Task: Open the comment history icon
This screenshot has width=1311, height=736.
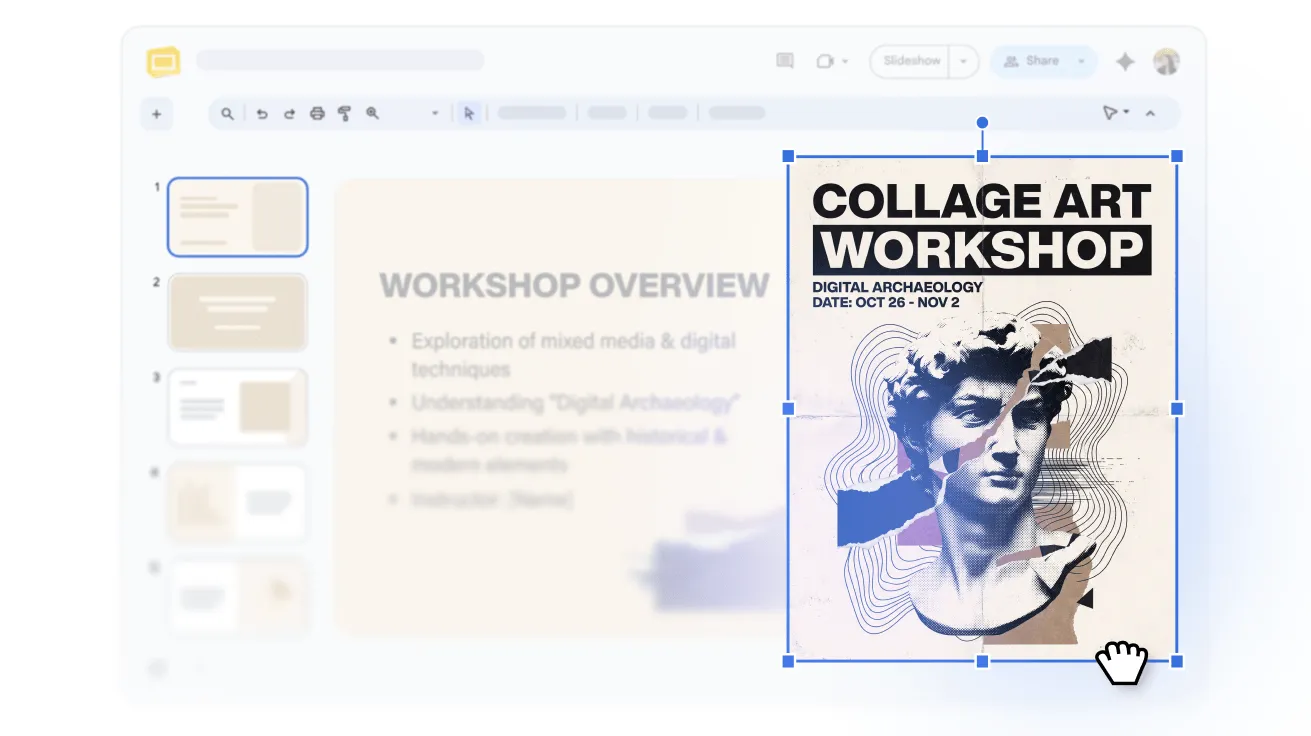Action: point(785,61)
